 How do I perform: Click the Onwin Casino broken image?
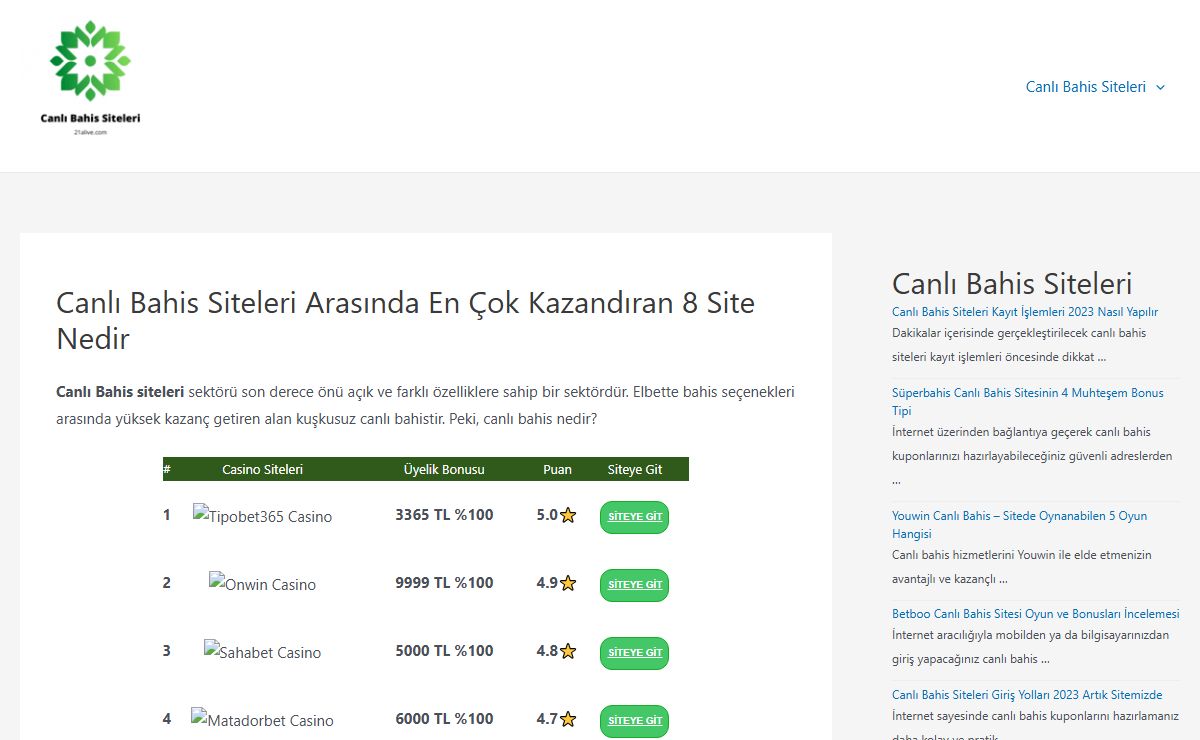tap(262, 584)
